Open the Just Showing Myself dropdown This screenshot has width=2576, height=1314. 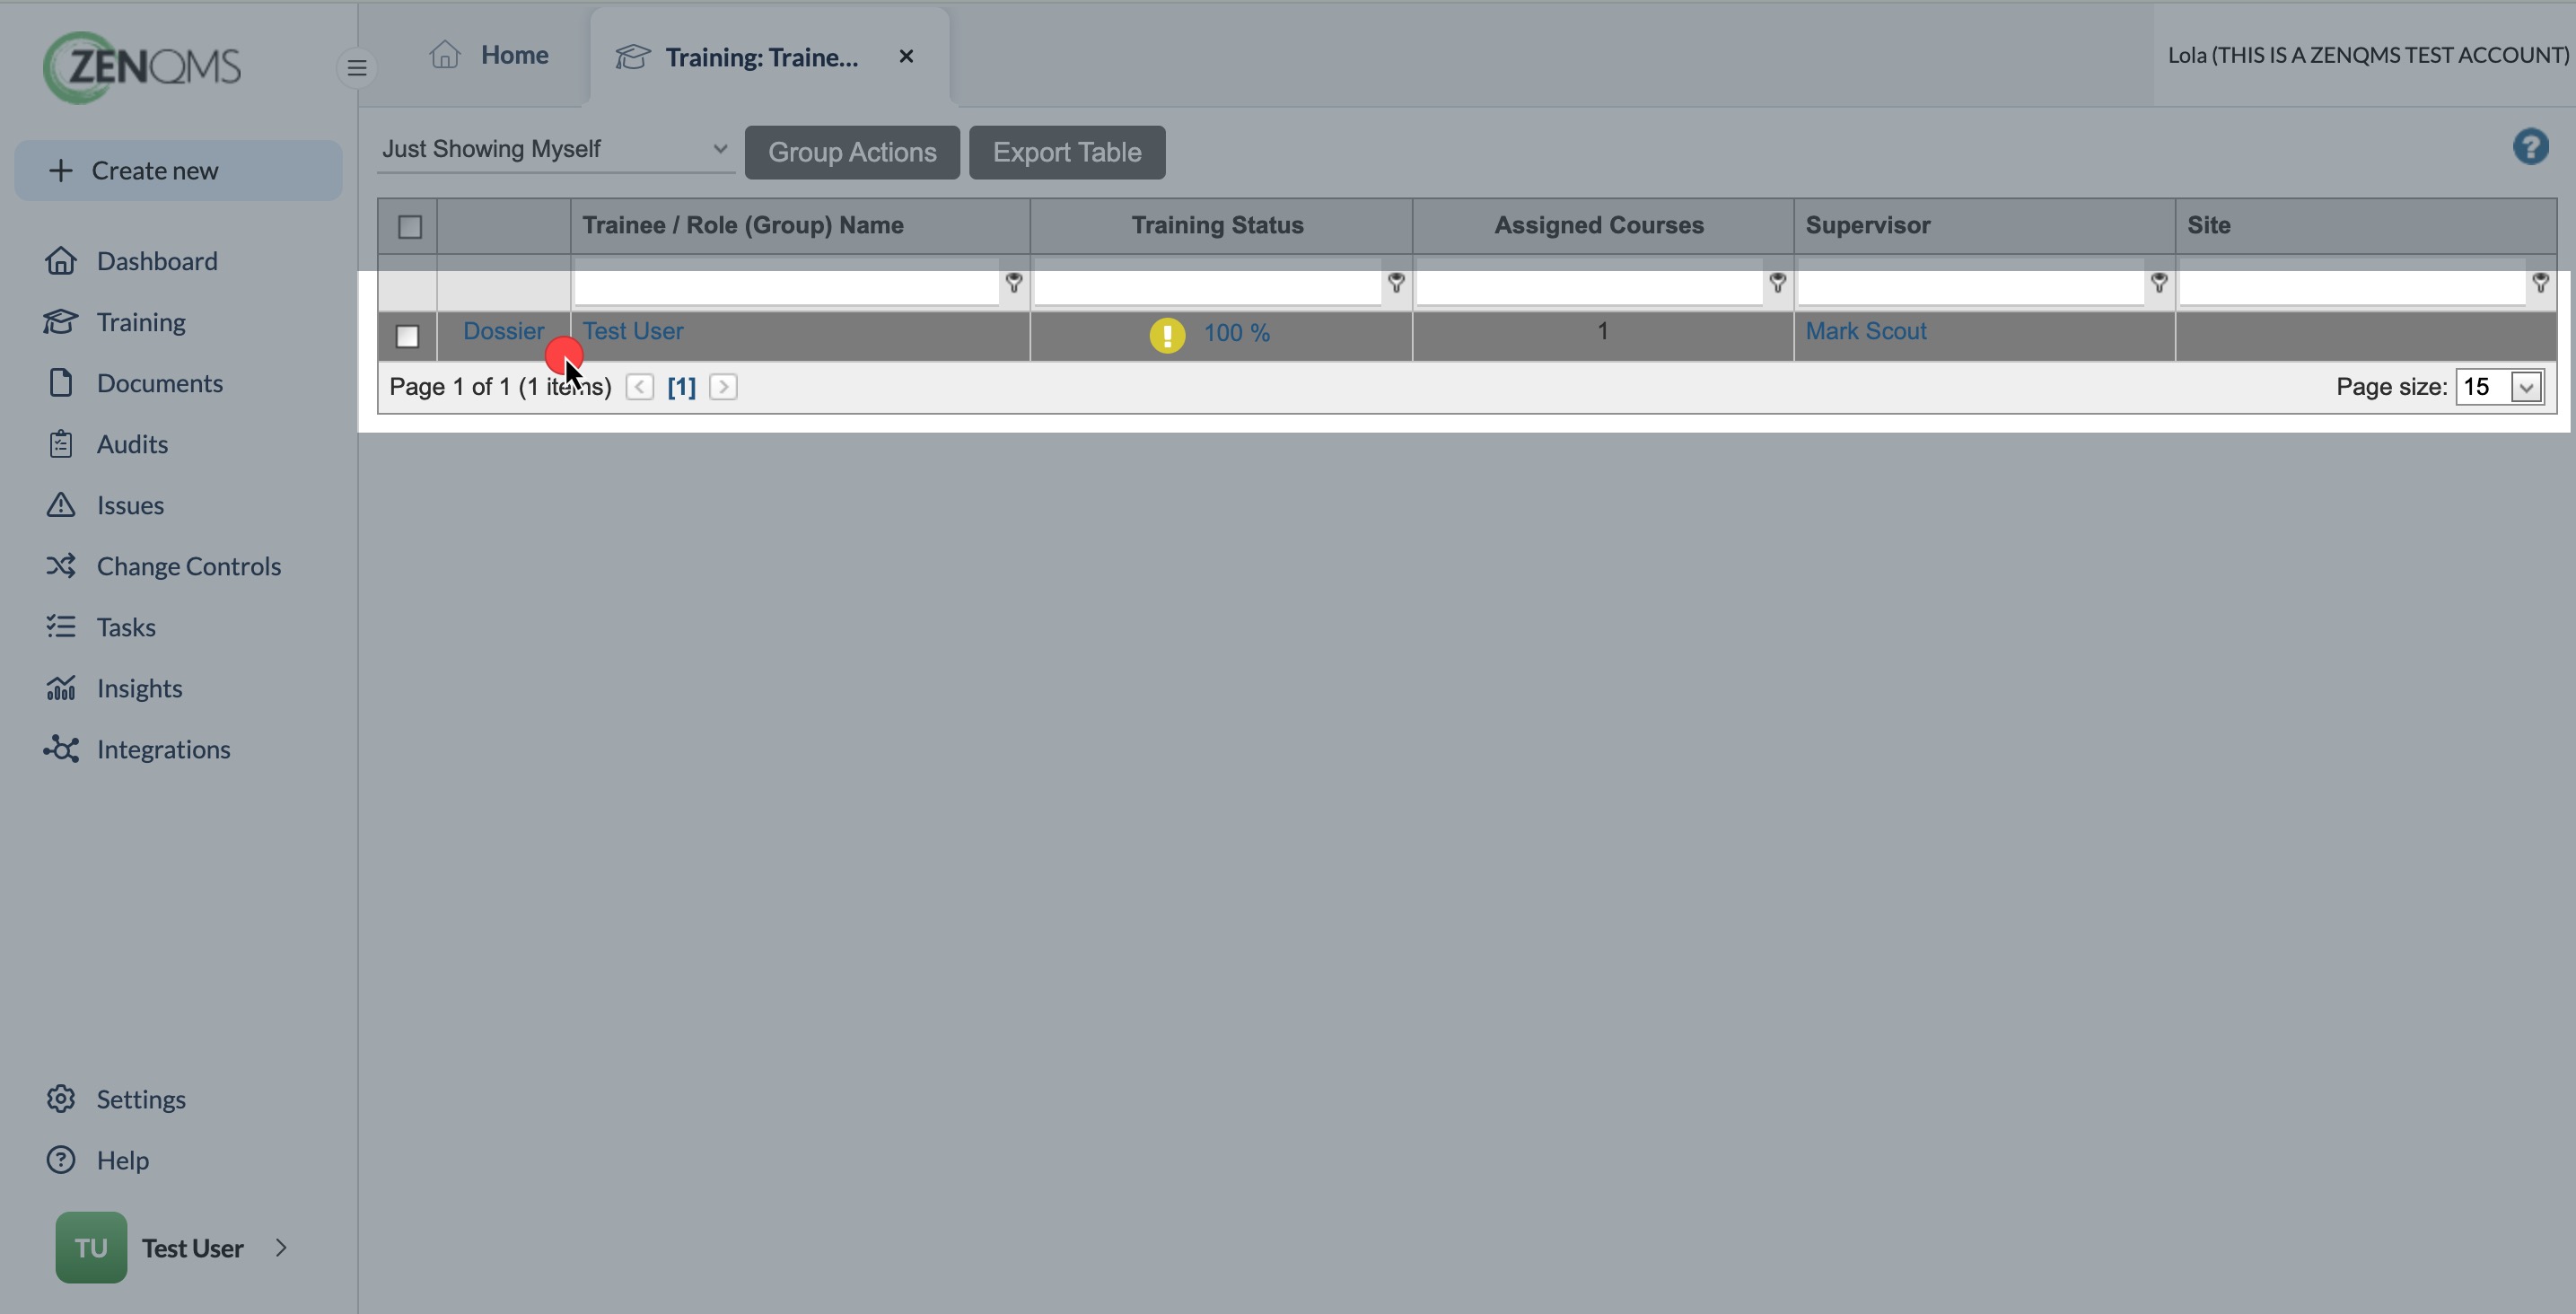[555, 149]
